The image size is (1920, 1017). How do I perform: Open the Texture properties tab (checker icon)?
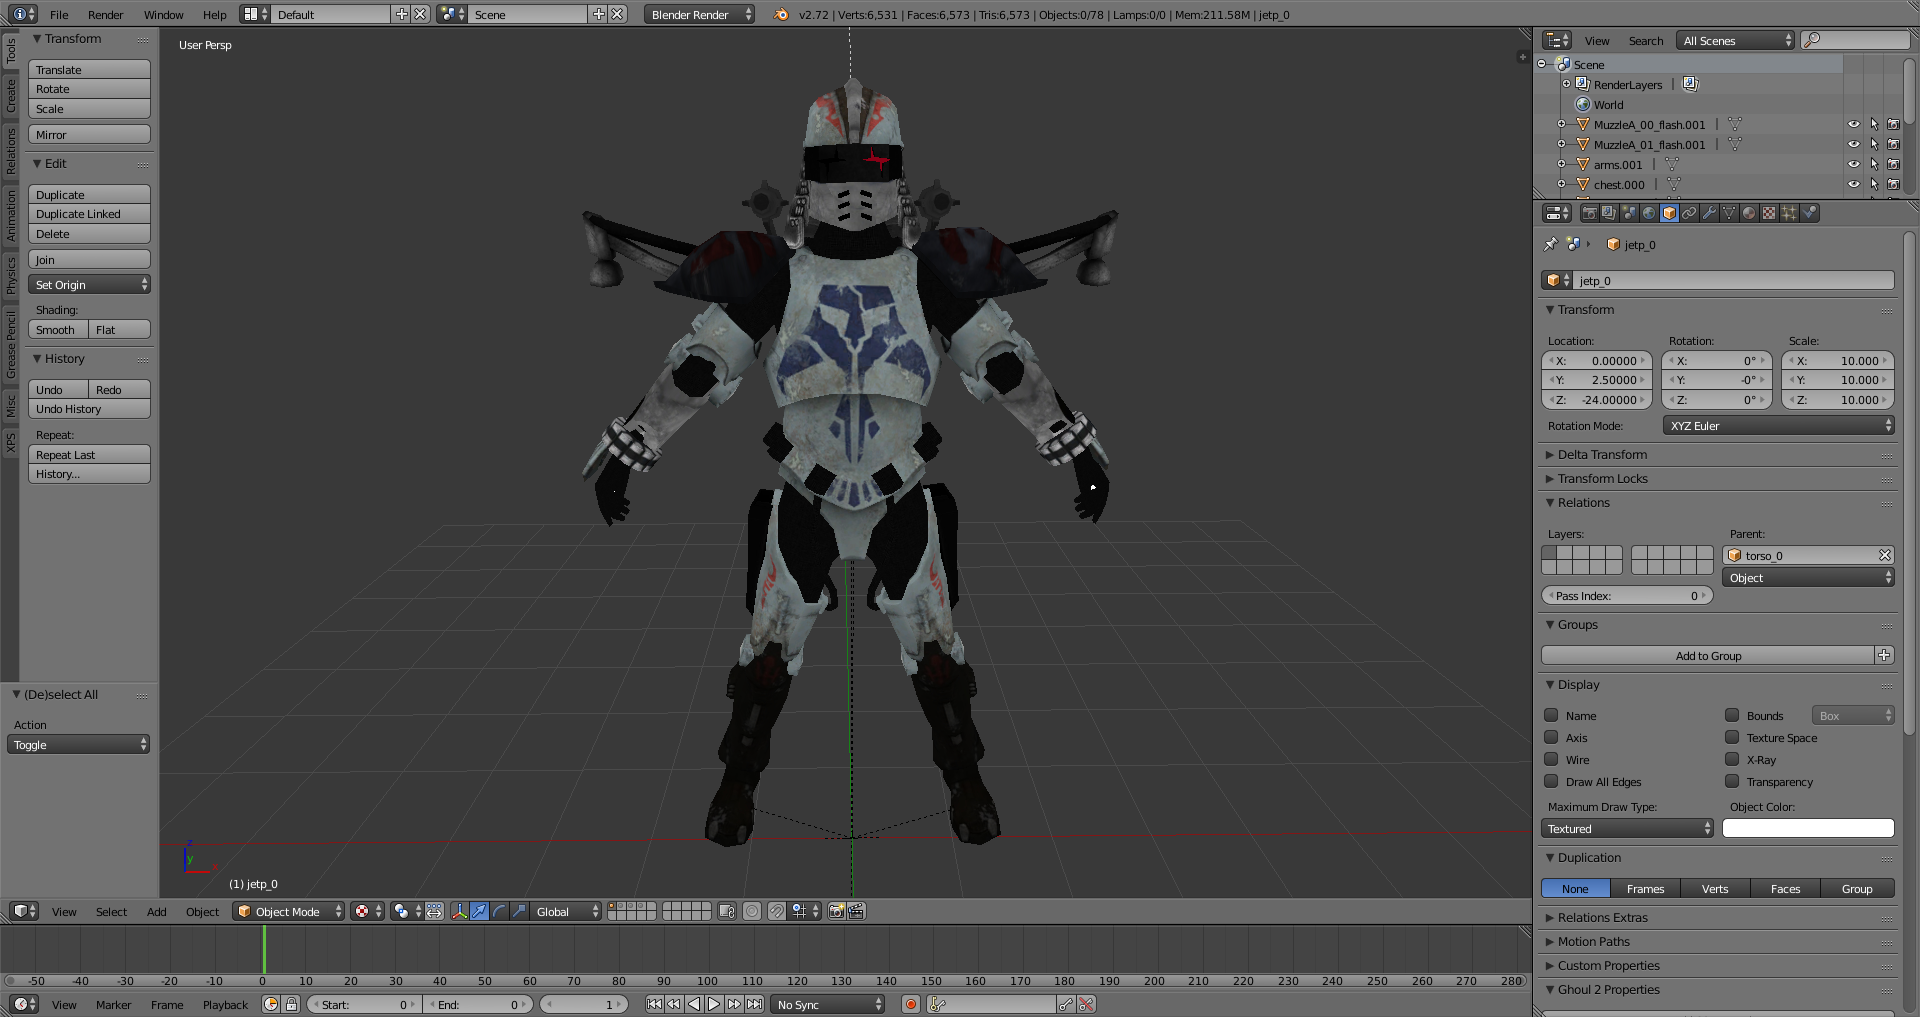1769,213
